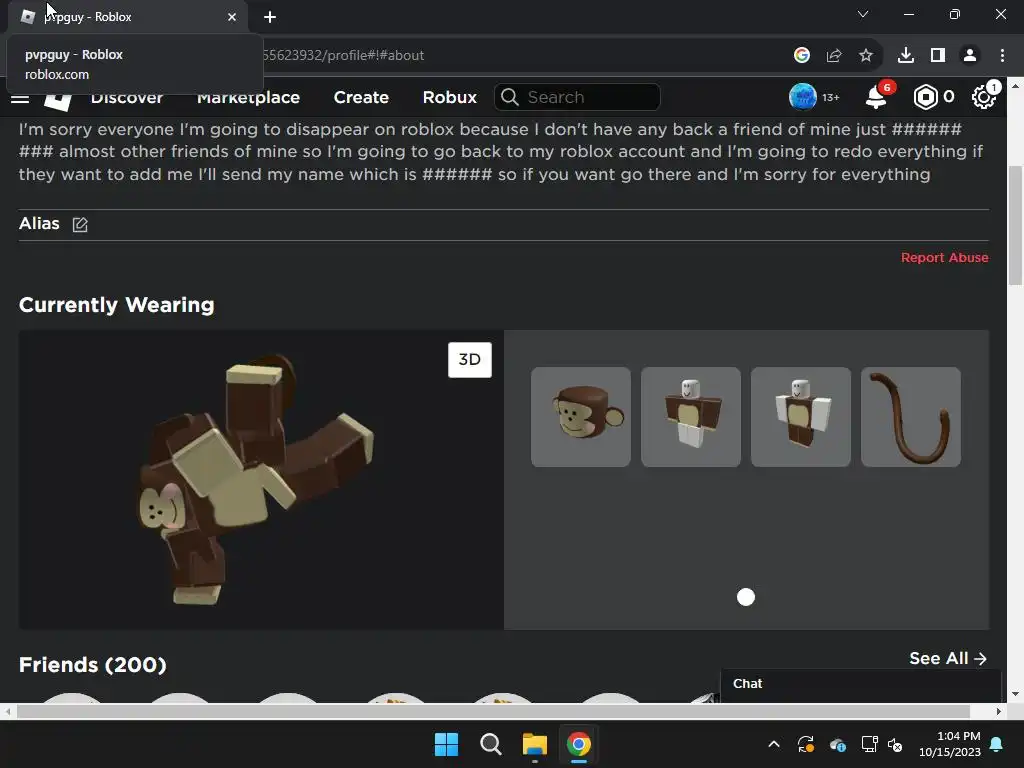The width and height of the screenshot is (1024, 768).
Task: Click the wearing items page indicator dot
Action: pyautogui.click(x=746, y=597)
